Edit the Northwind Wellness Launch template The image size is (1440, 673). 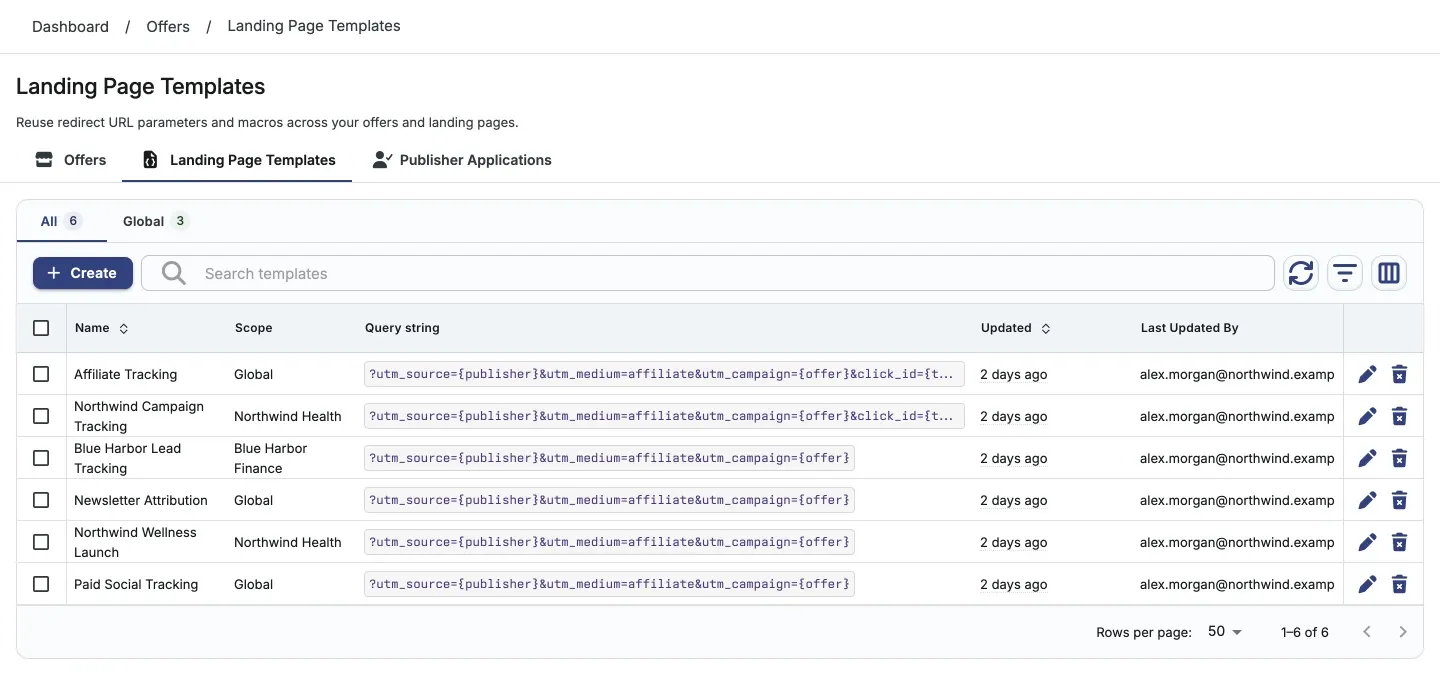1367,542
